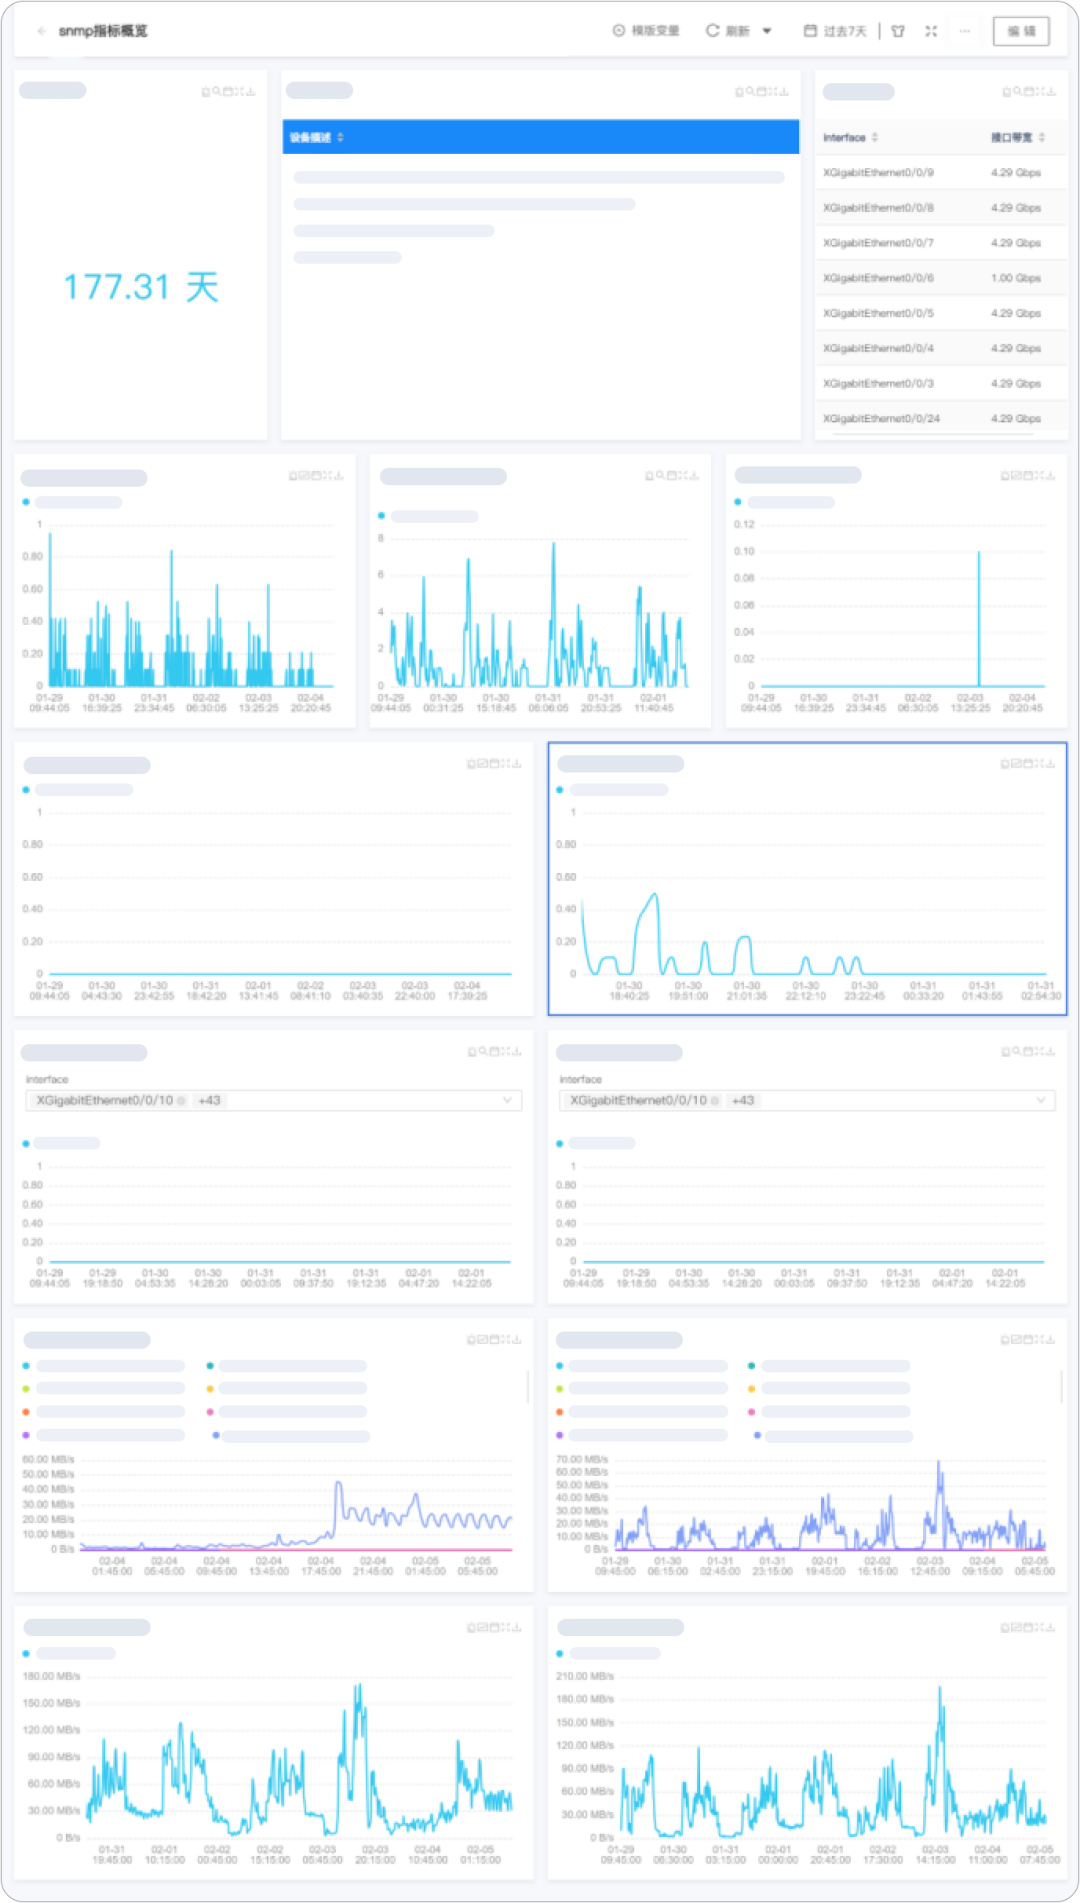Viewport: 1080px width, 1903px height.
Task: Download data from the left interface selector panel
Action: (517, 1051)
